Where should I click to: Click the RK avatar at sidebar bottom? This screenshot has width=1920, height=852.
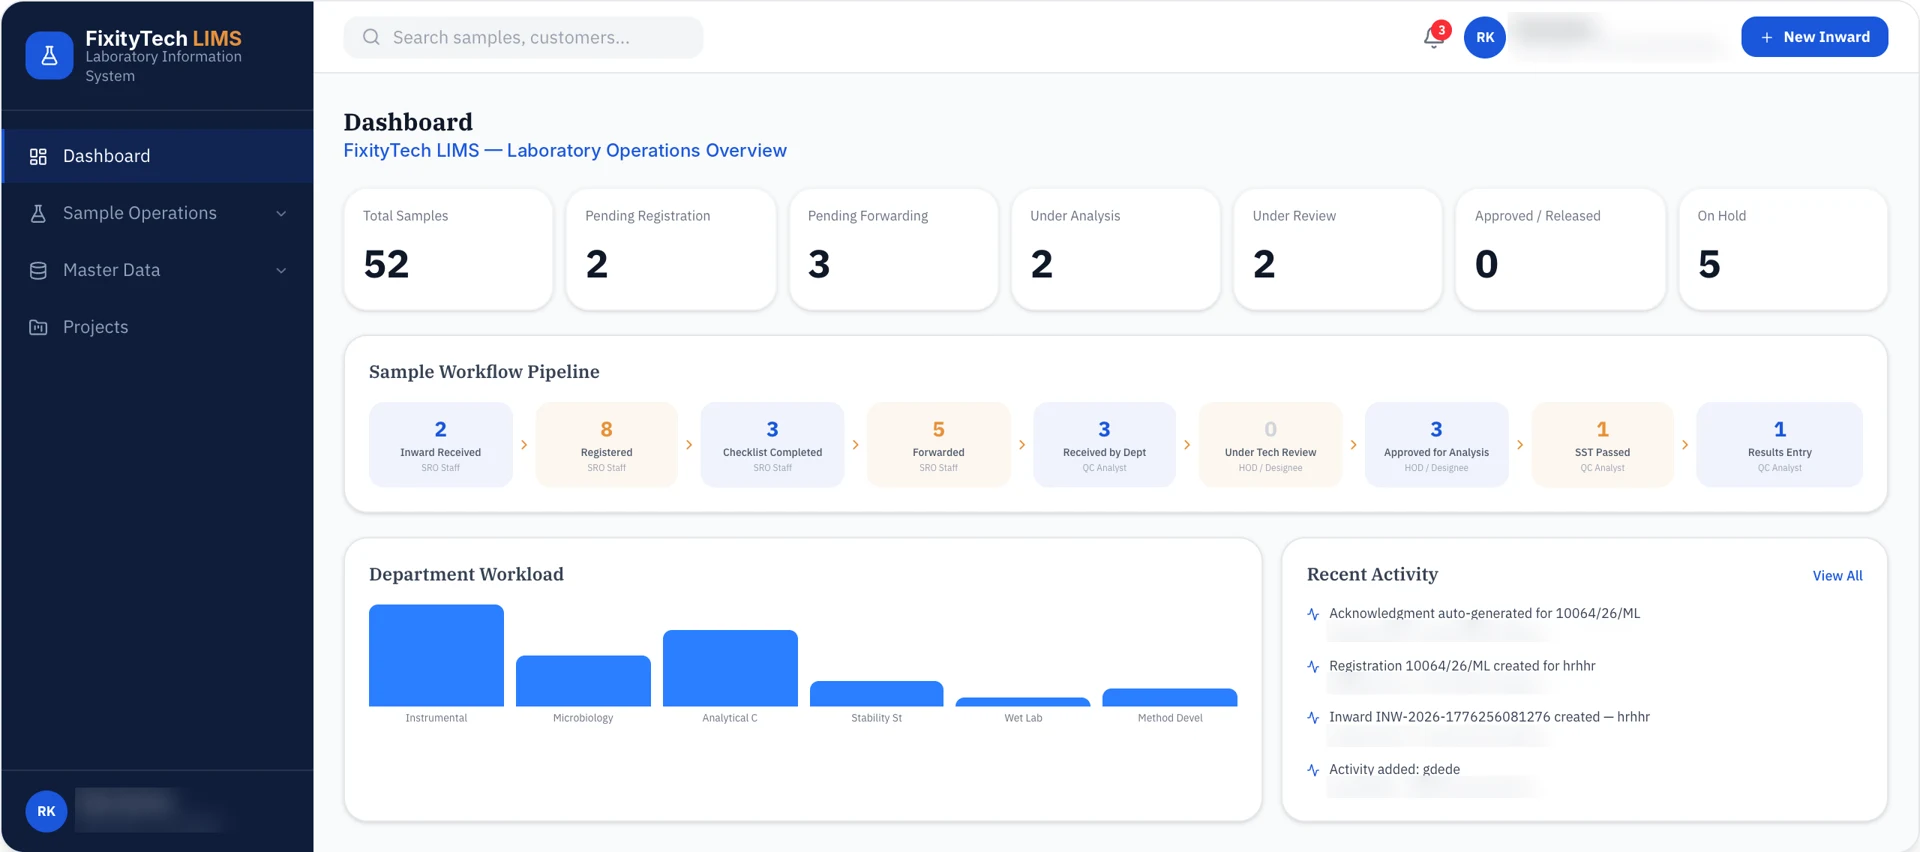pyautogui.click(x=46, y=811)
